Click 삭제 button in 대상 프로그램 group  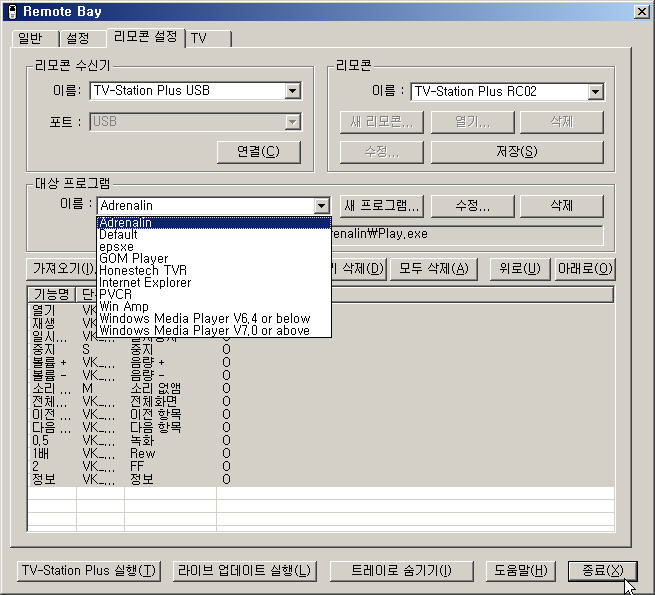point(562,206)
